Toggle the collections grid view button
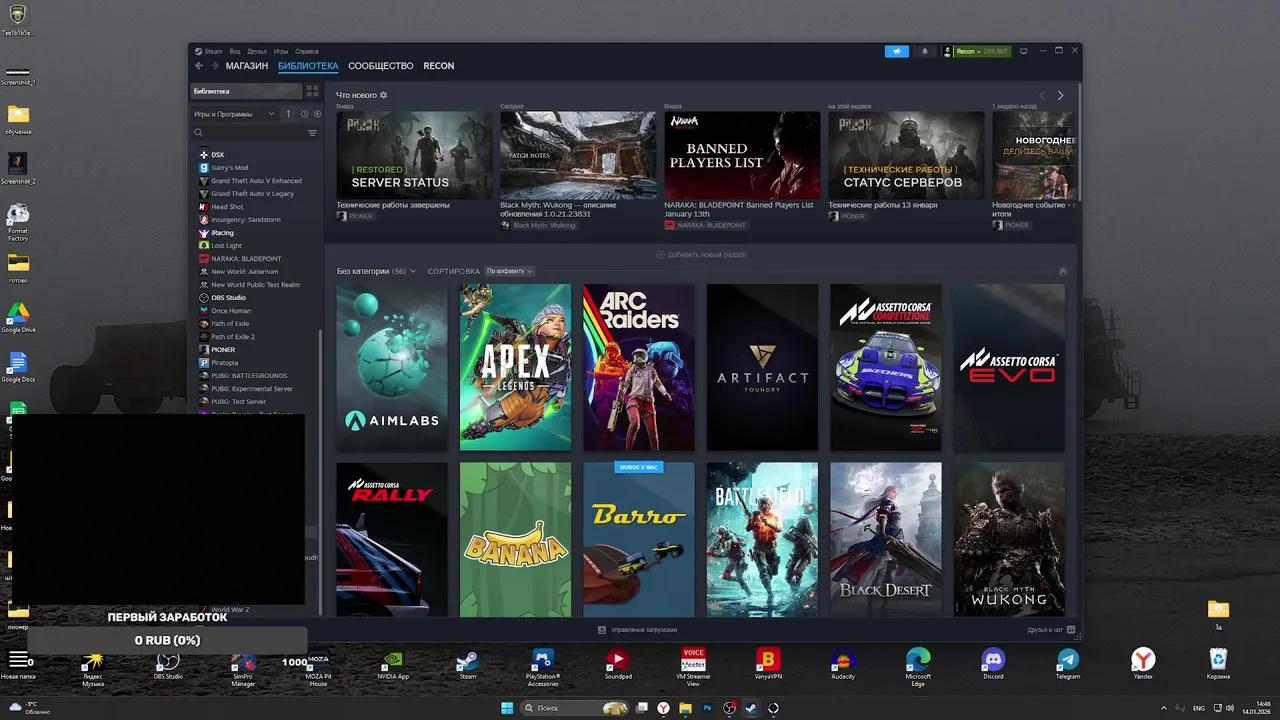 point(312,91)
